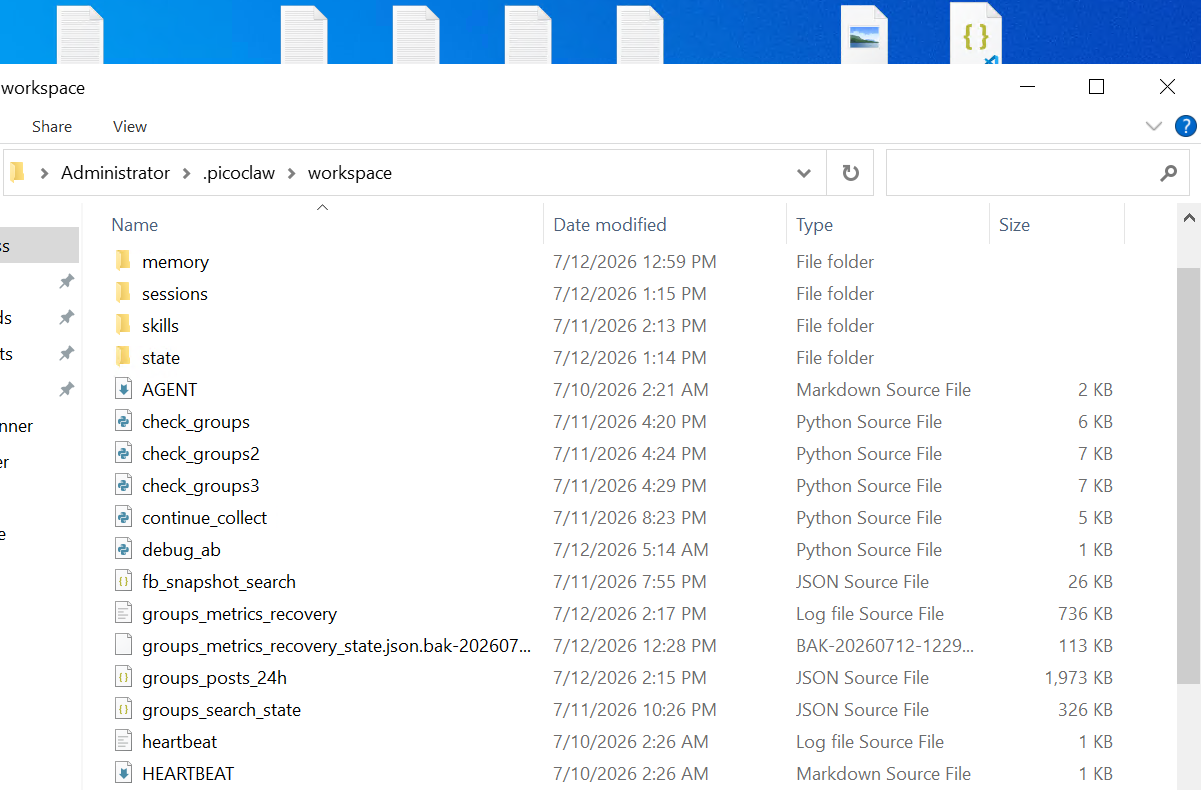Click the vertical scrollbar in file list
The height and width of the screenshot is (790, 1201).
coord(1188,476)
